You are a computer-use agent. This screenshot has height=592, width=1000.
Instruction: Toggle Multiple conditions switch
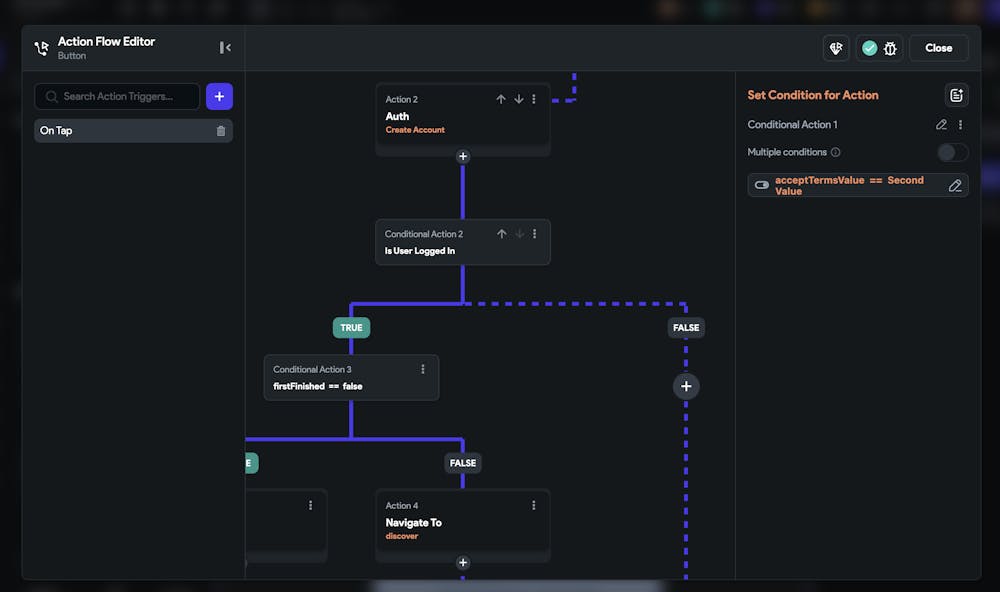(953, 152)
